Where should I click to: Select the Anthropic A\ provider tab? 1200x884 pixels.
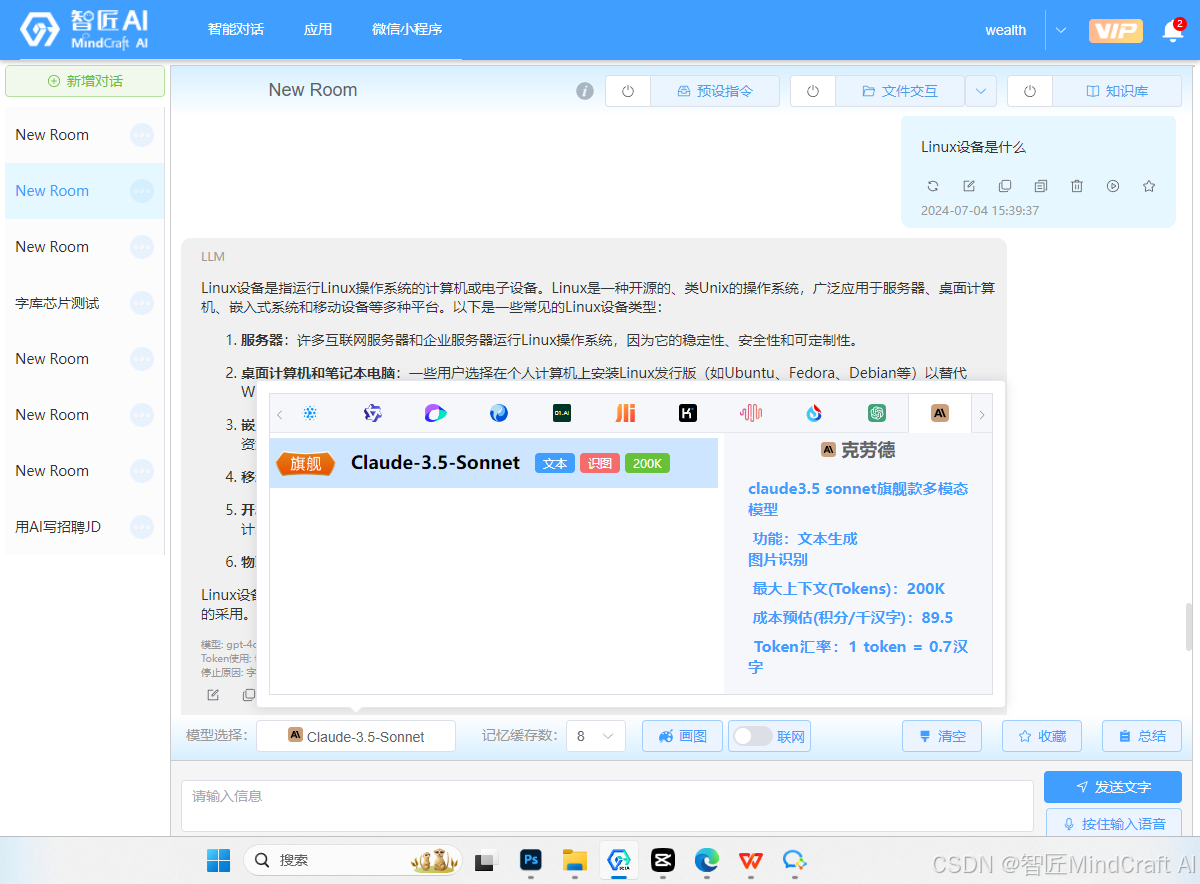pyautogui.click(x=940, y=413)
